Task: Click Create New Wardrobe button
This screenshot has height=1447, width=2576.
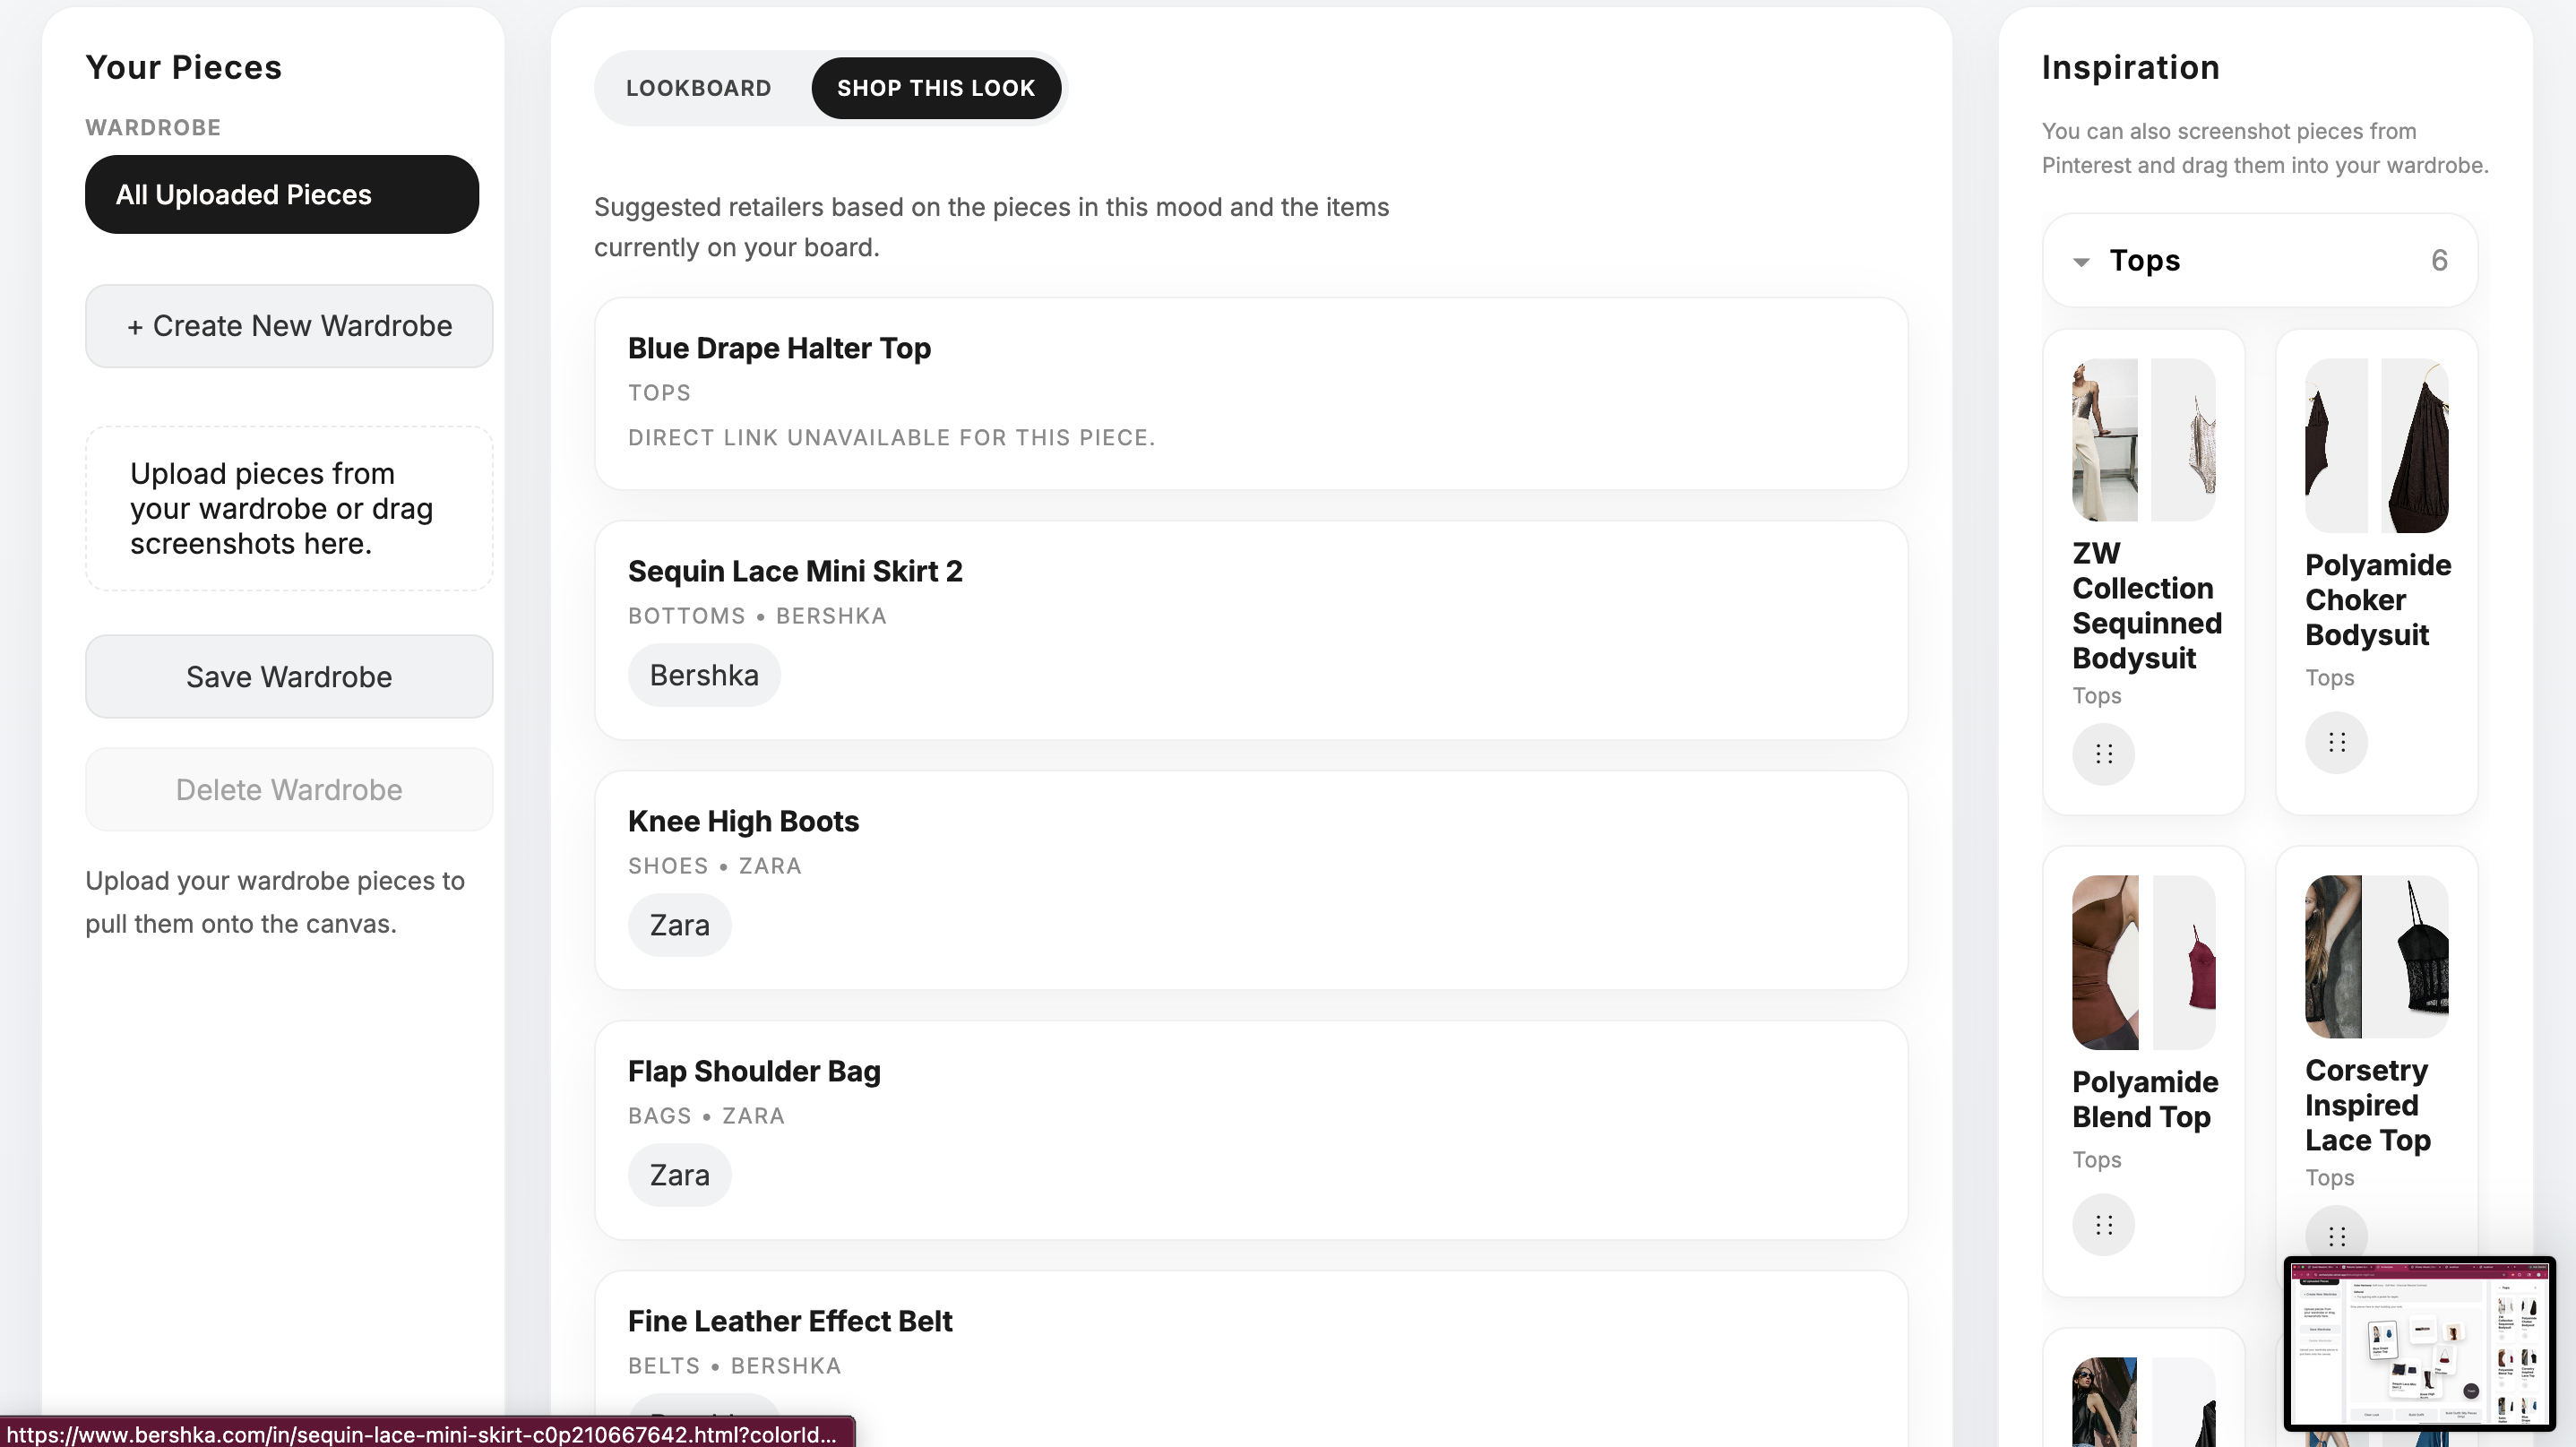Action: tap(288, 326)
